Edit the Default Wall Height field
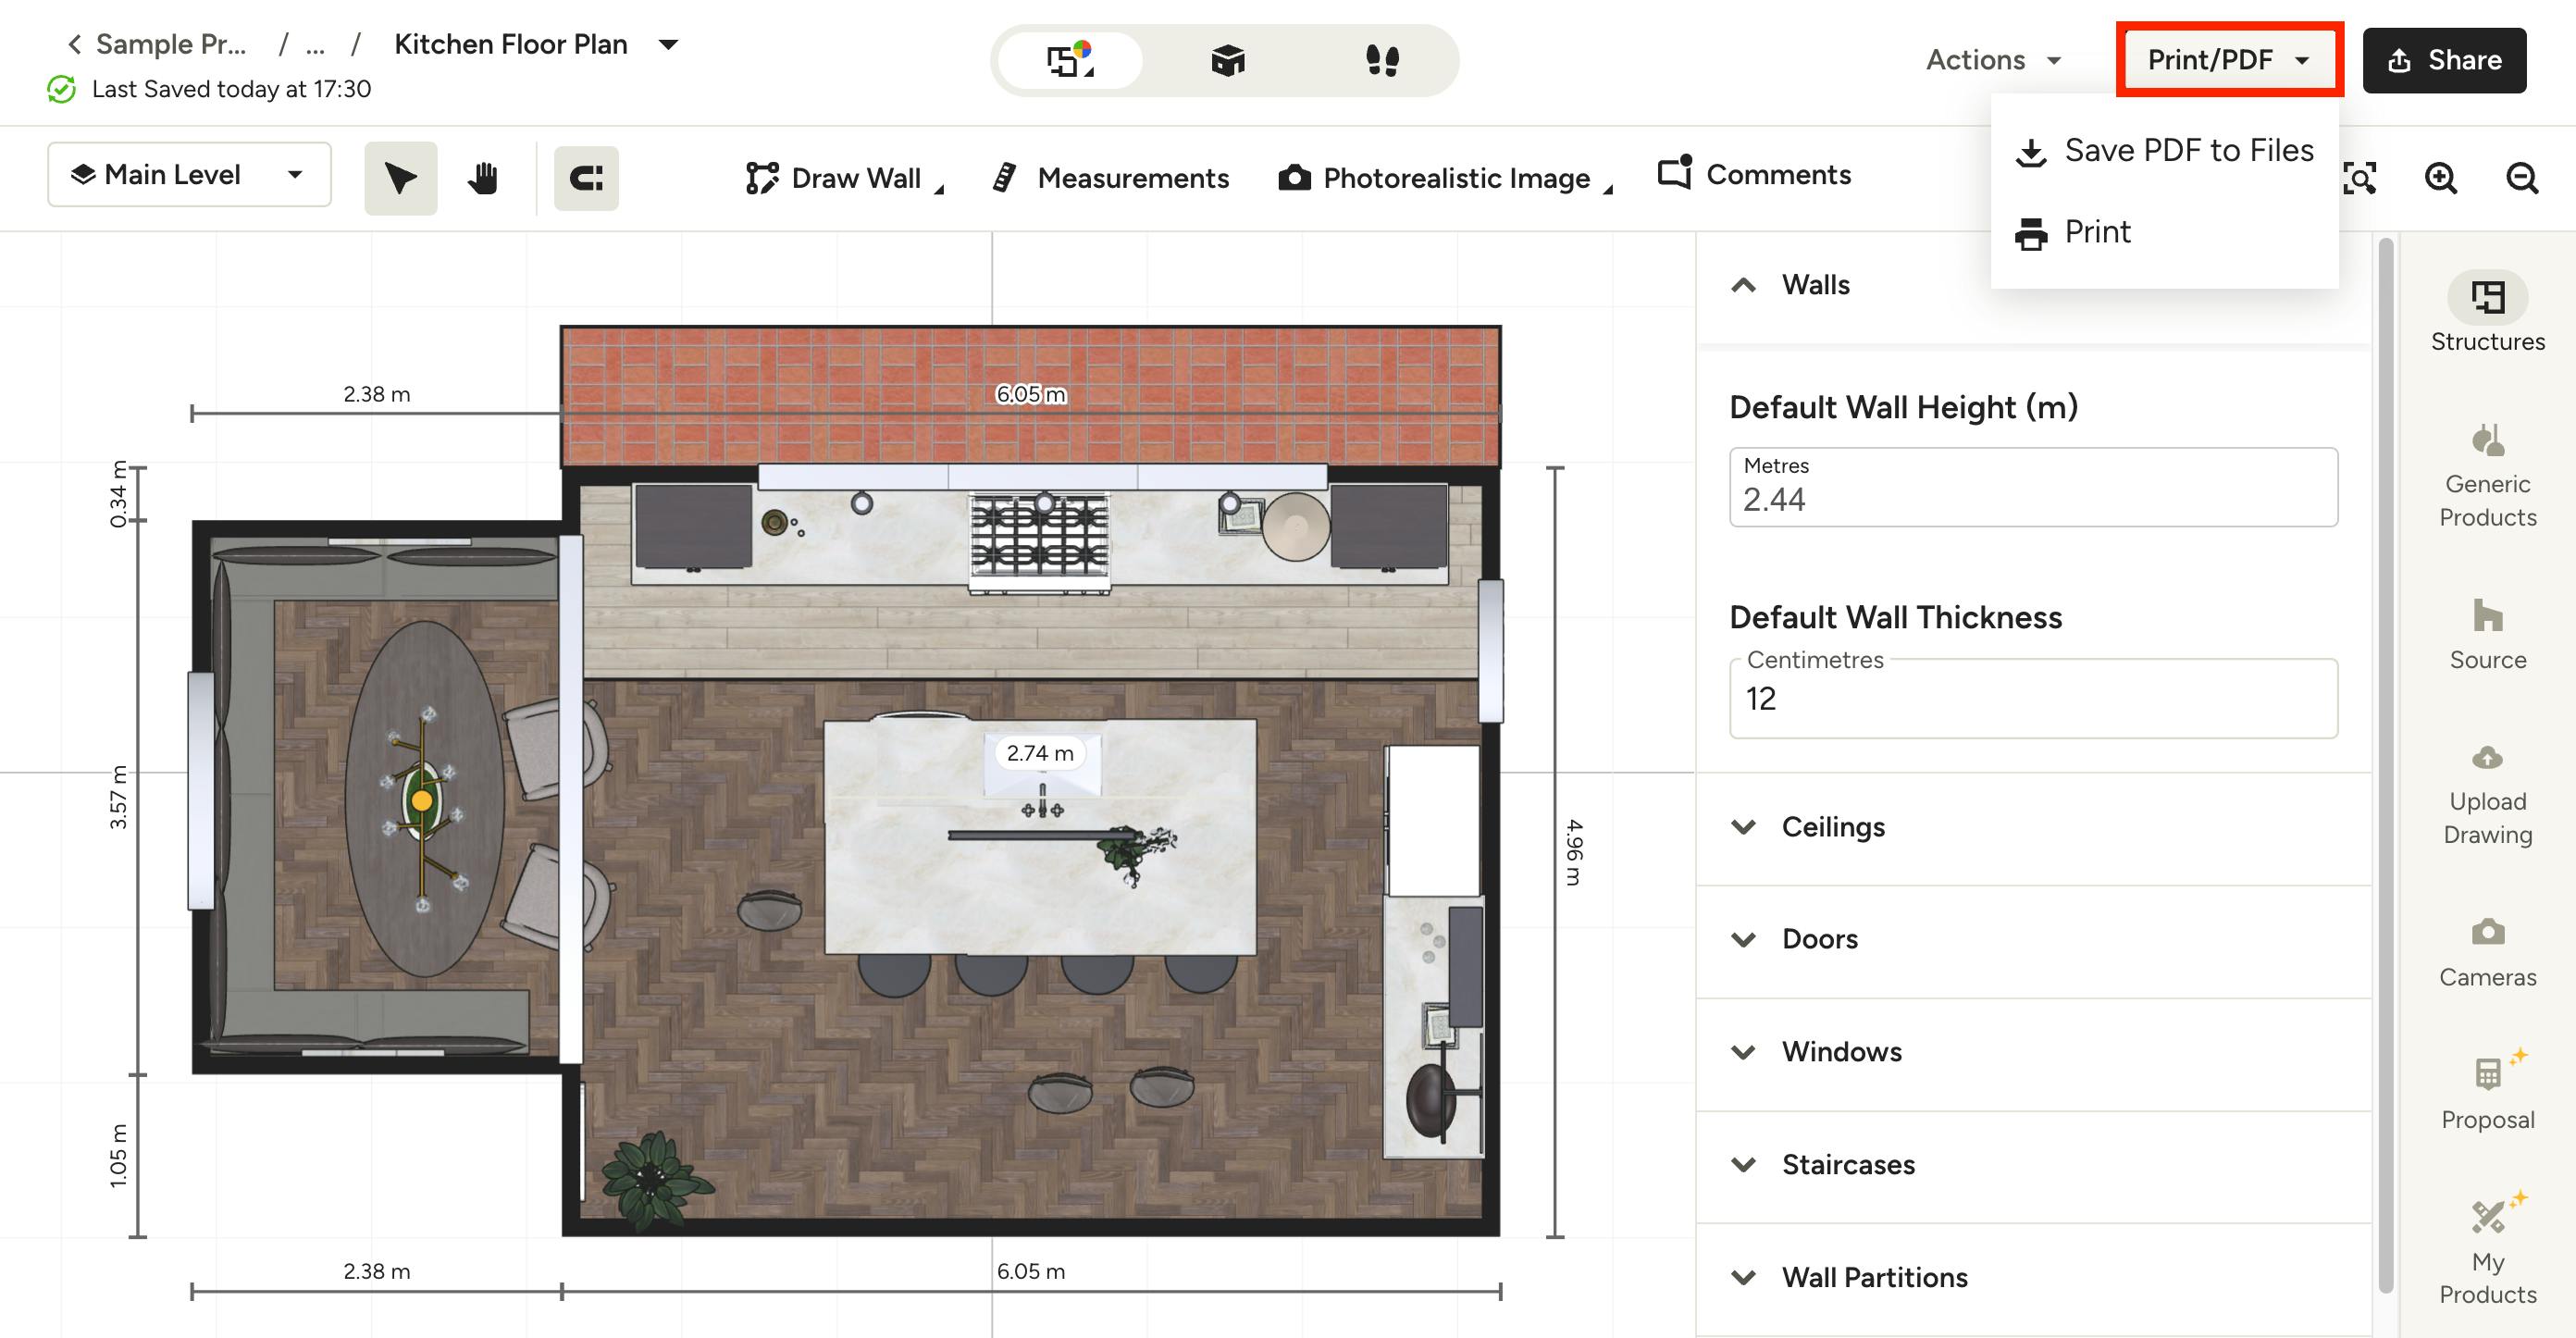2576x1338 pixels. coord(2033,487)
